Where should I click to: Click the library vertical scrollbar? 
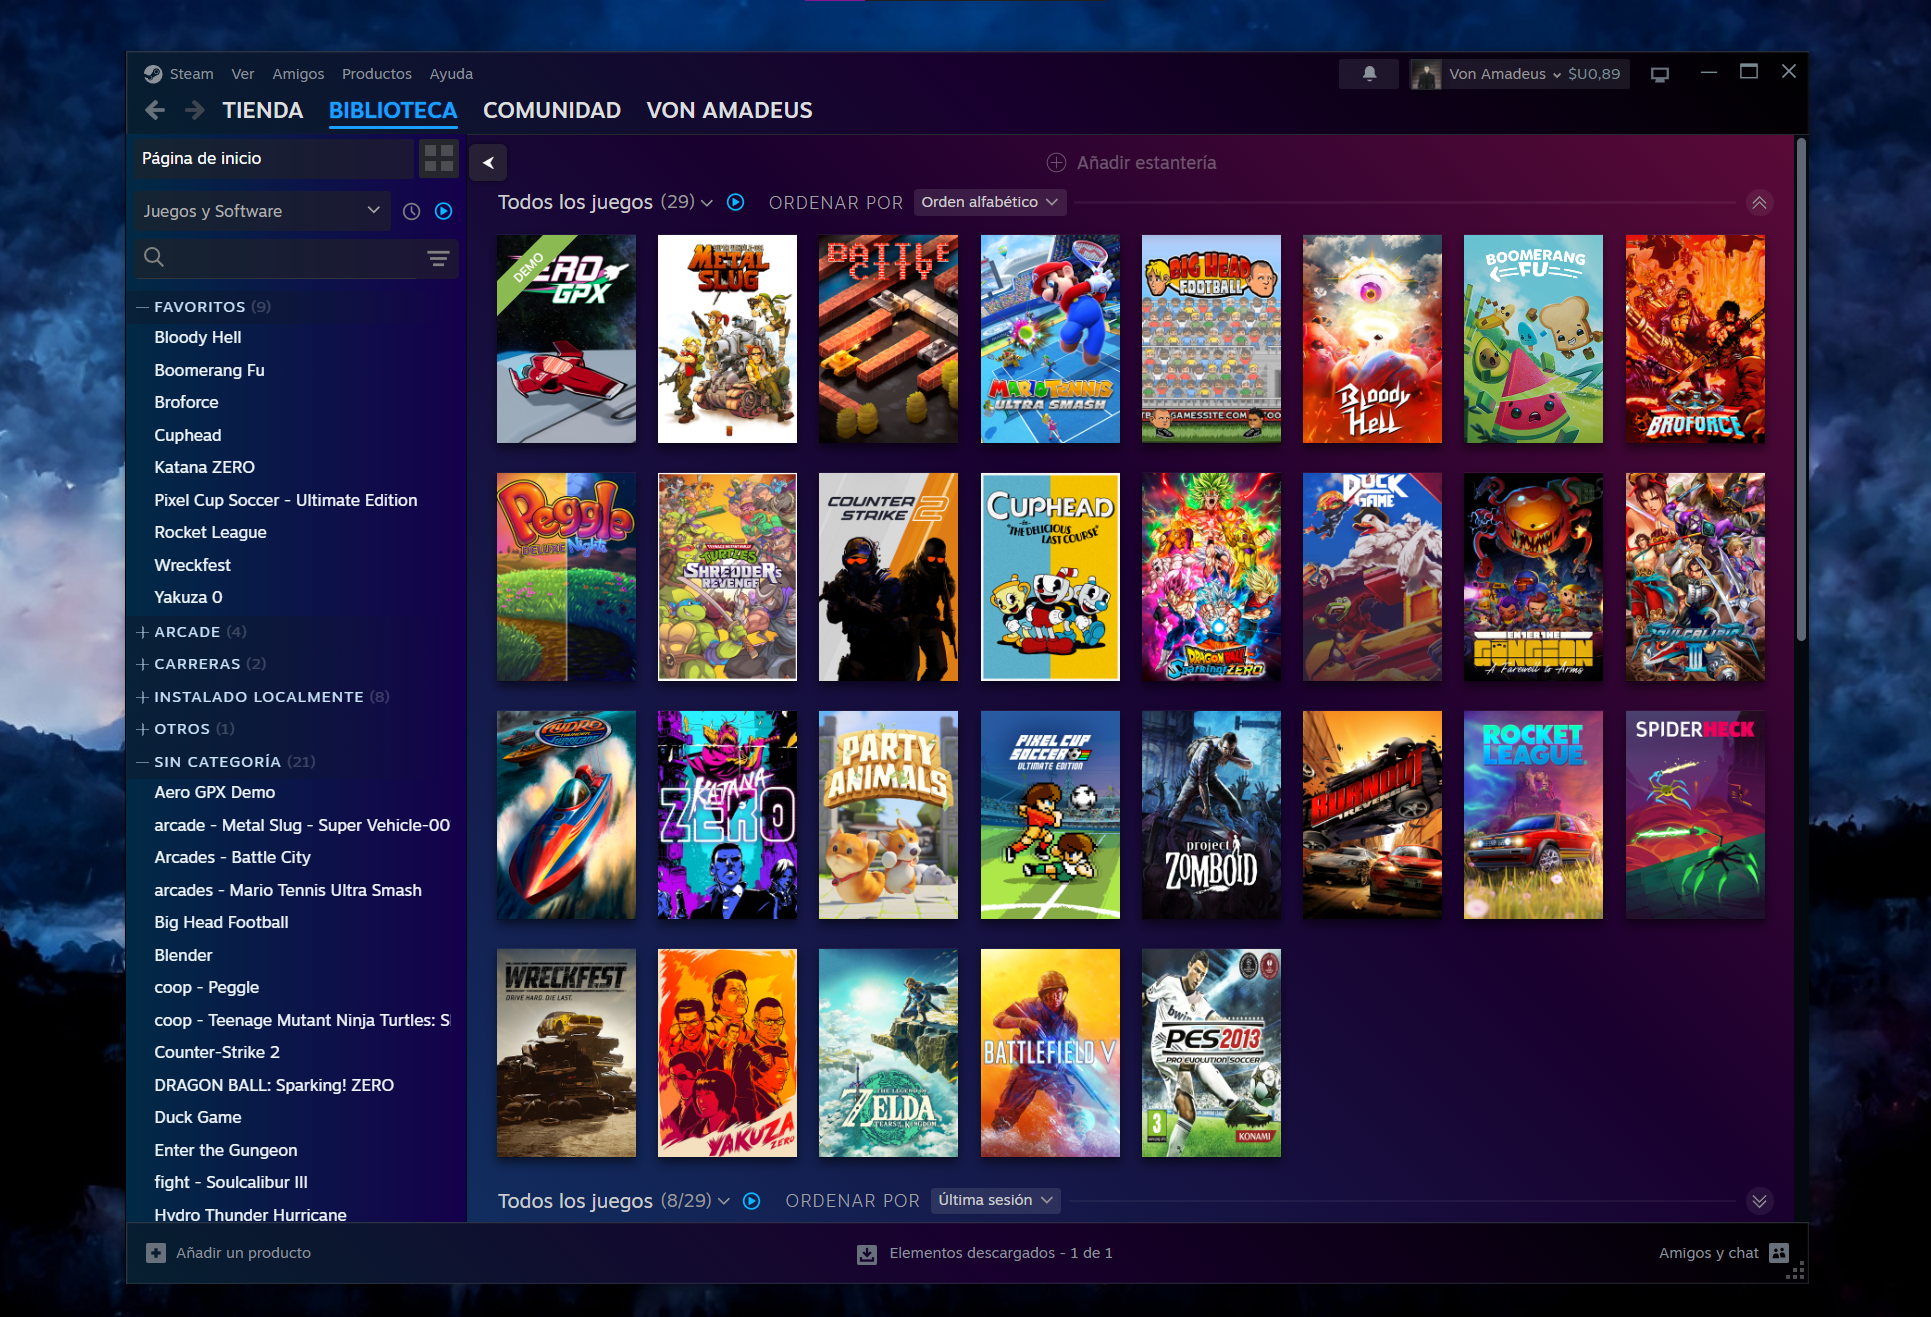tap(1800, 390)
